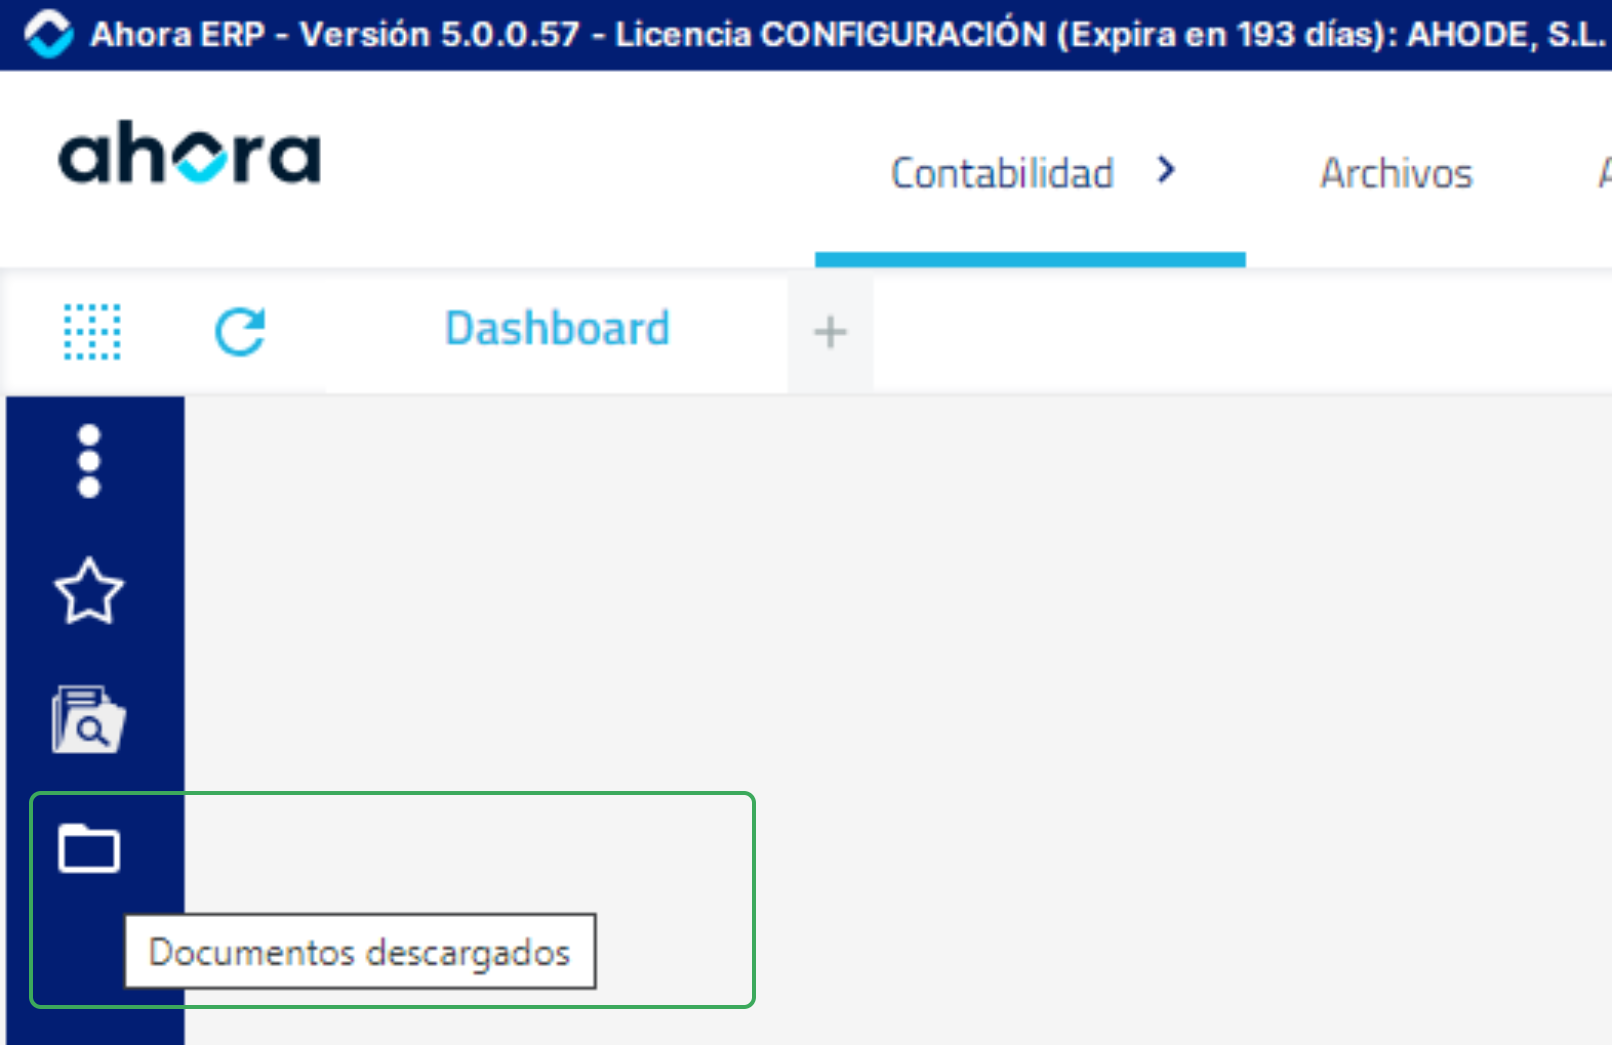
Task: Click the blue underline beneath Contabilidad
Action: click(x=1030, y=260)
